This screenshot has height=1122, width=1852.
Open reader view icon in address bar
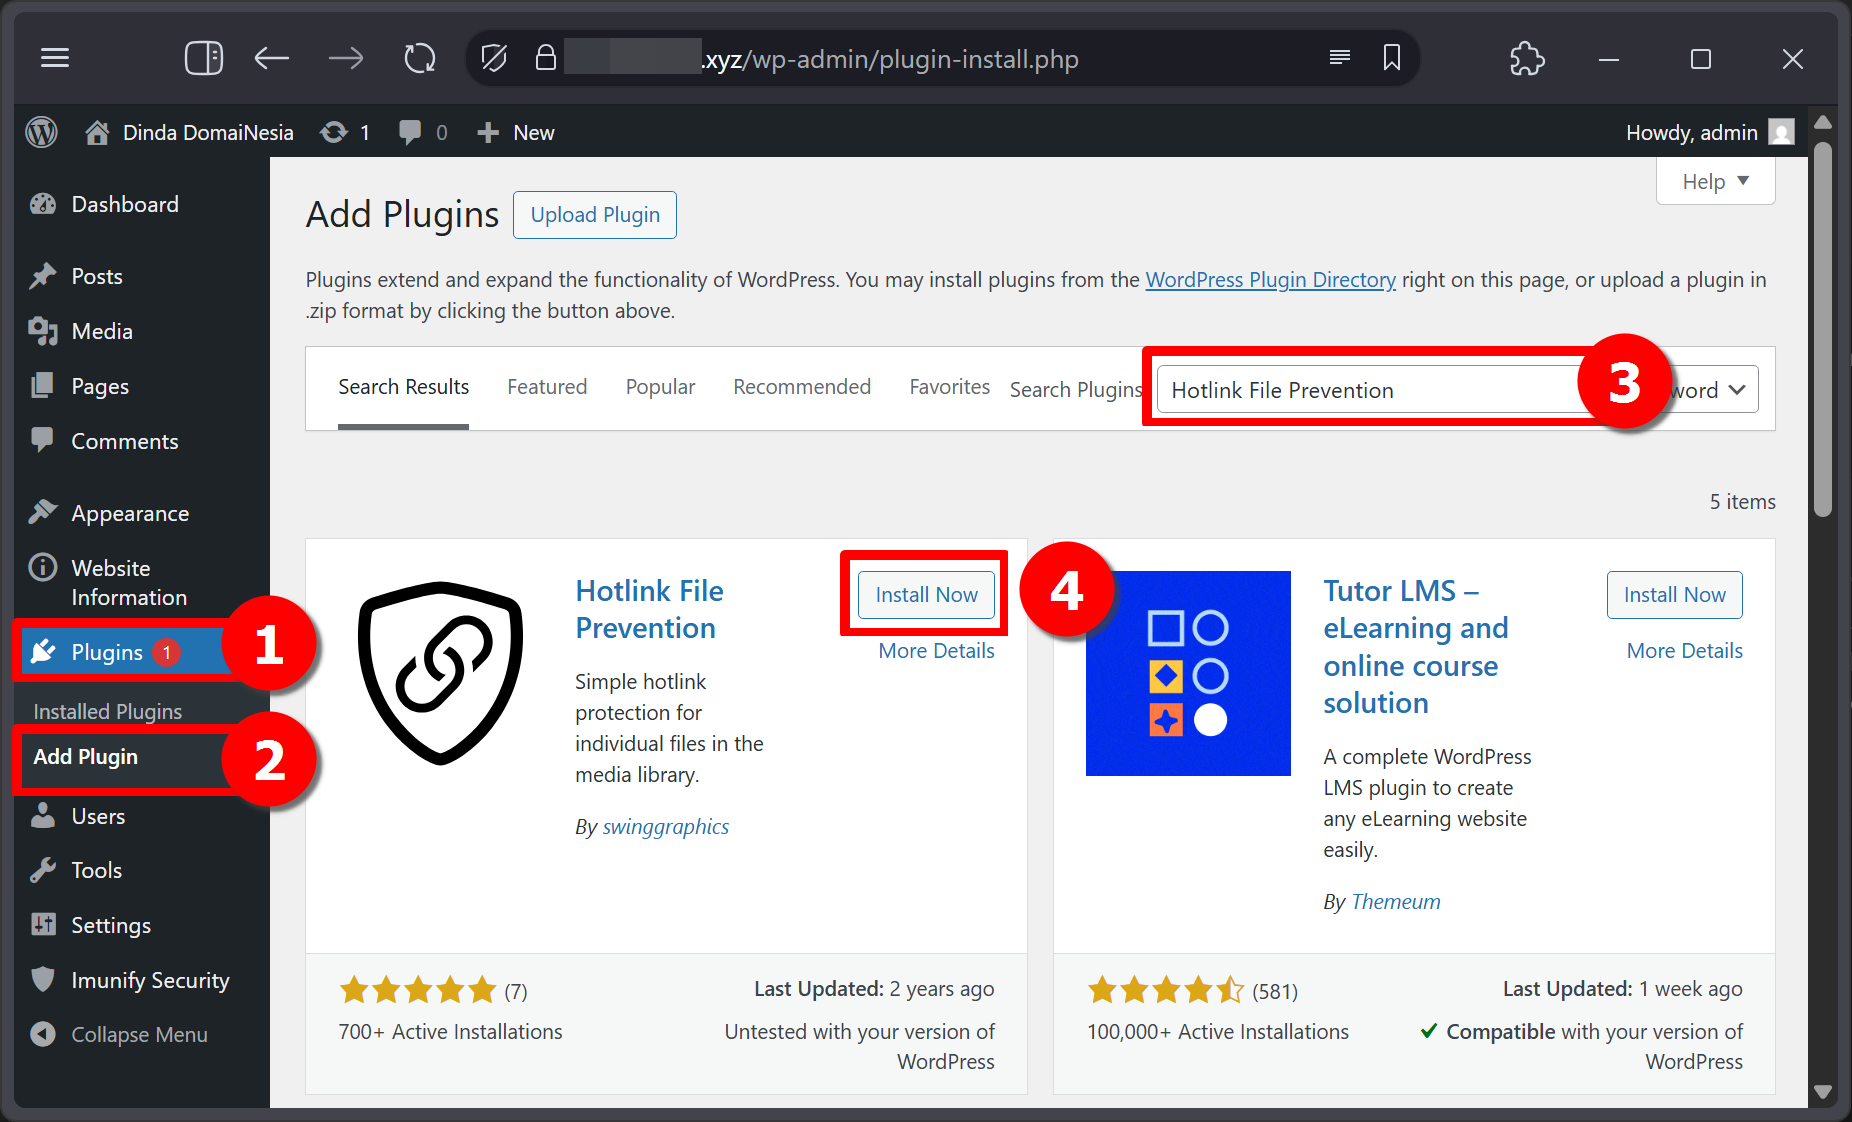pyautogui.click(x=1340, y=58)
